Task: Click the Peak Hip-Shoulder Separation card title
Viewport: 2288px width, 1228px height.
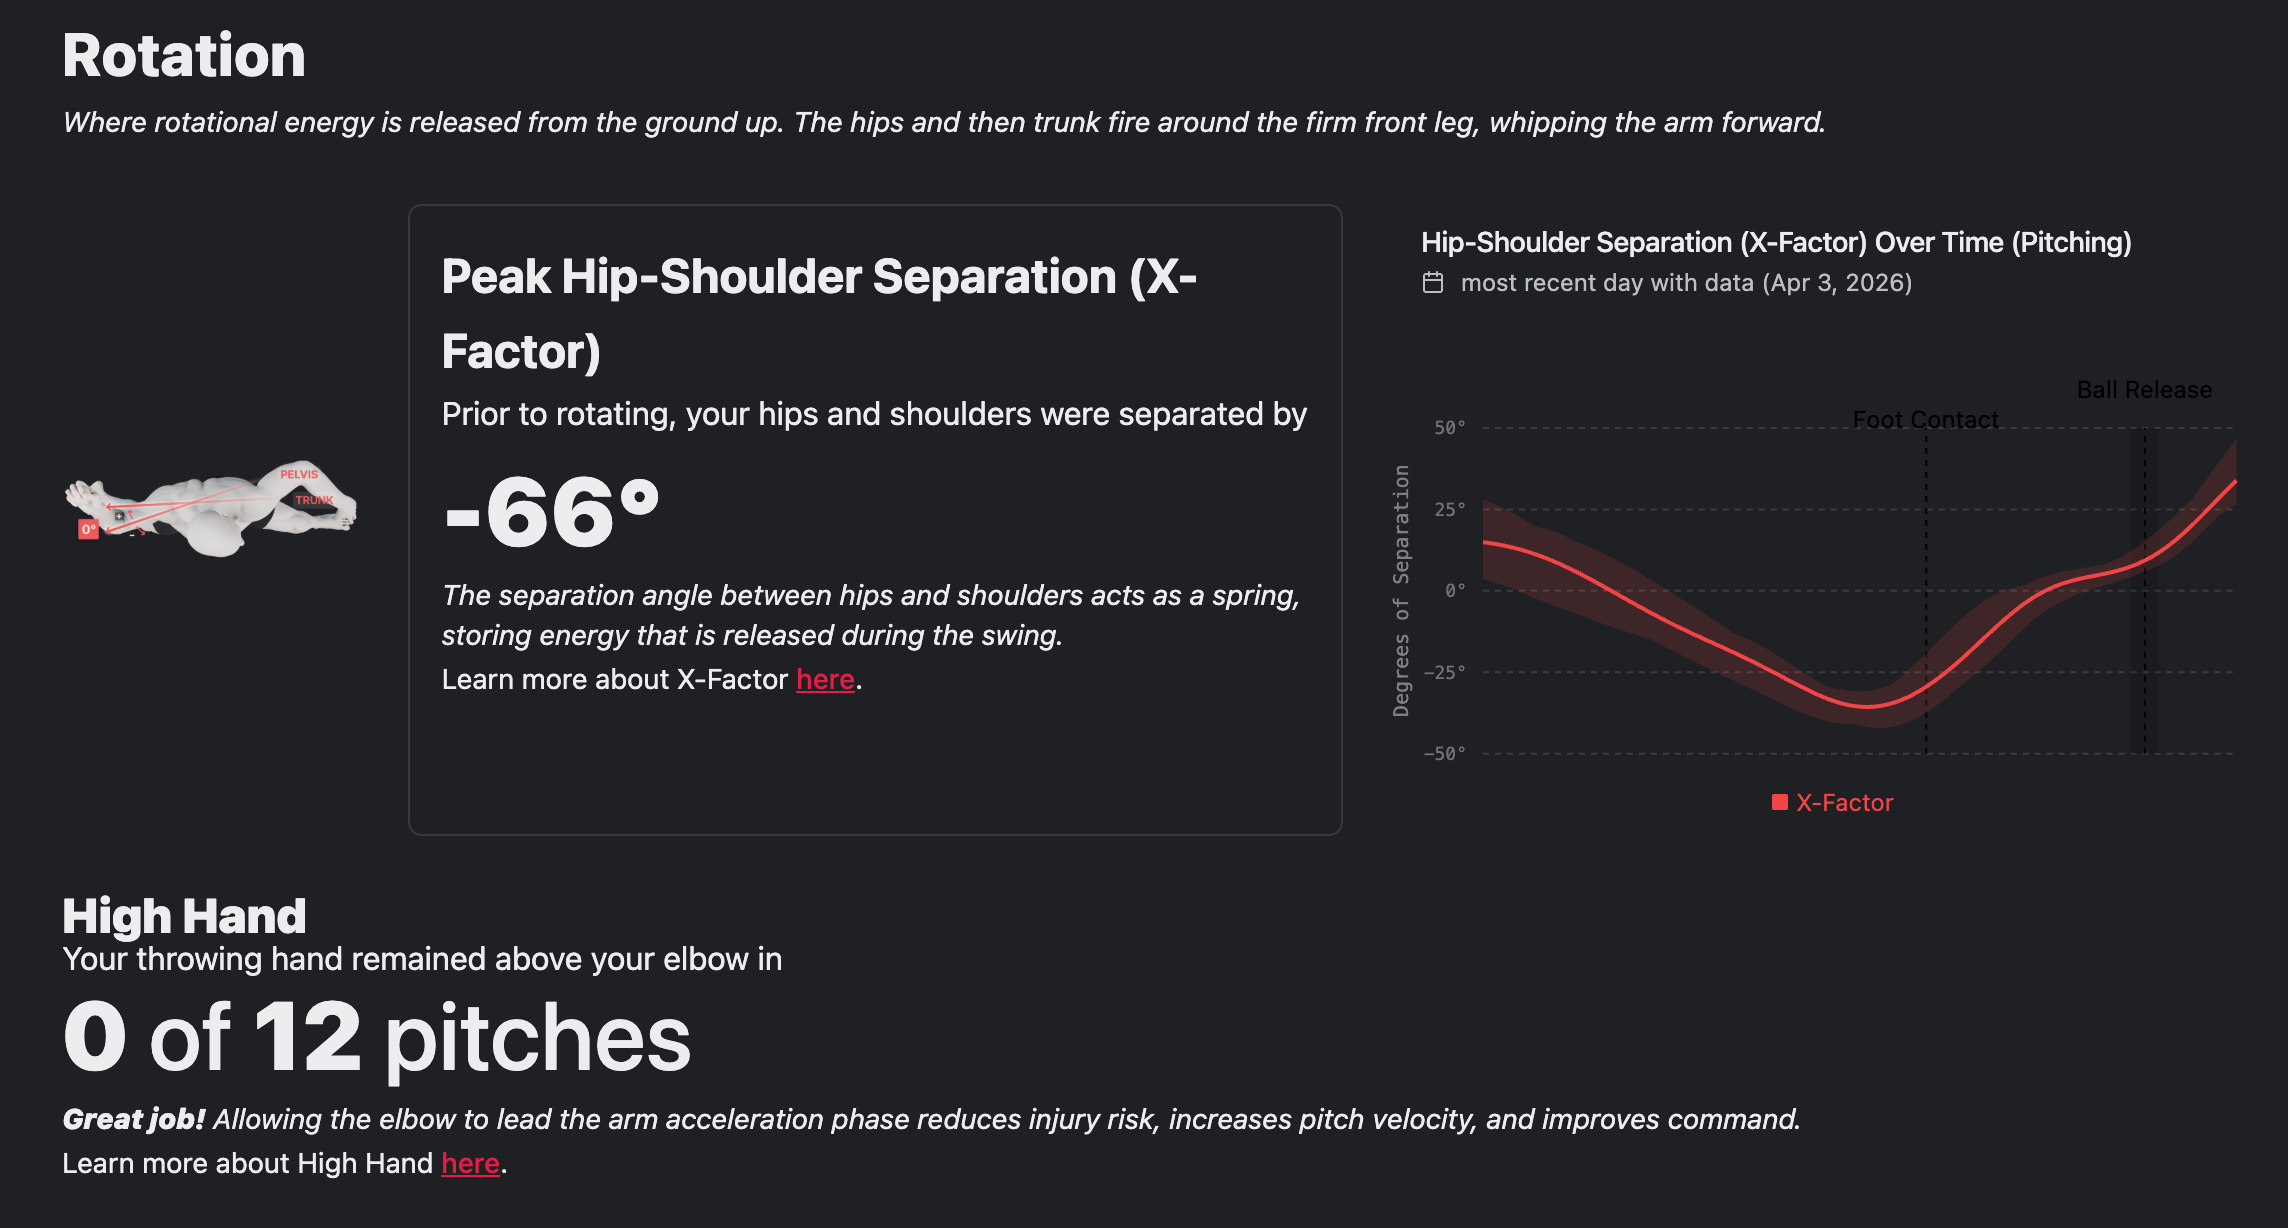Action: pyautogui.click(x=819, y=314)
